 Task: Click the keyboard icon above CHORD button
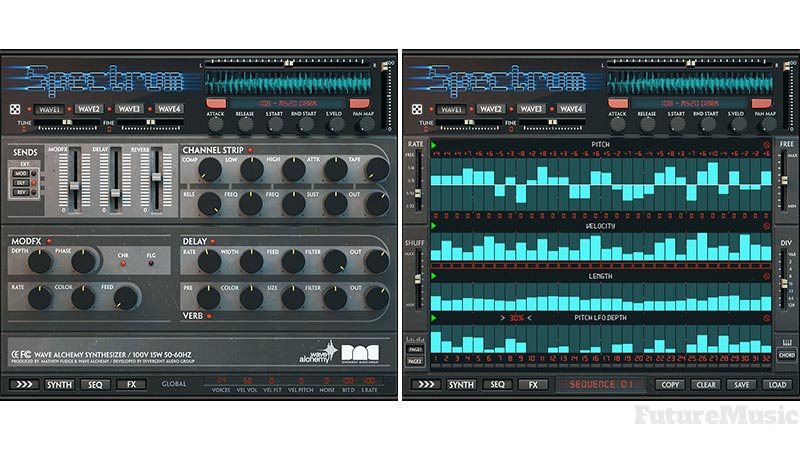[786, 342]
